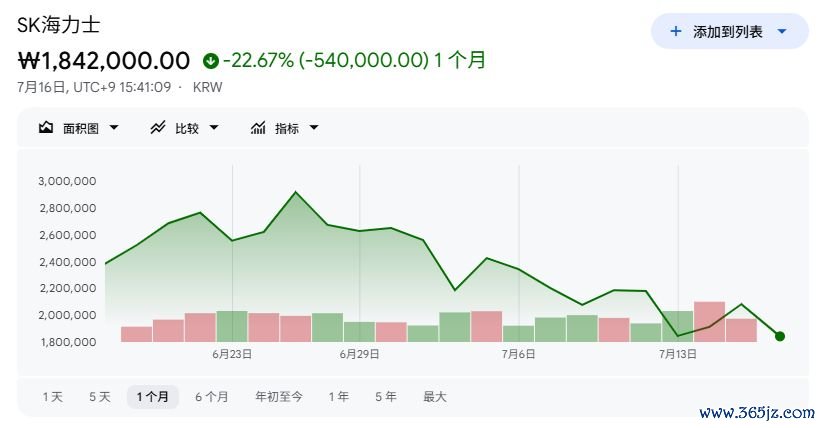Switch to the 5 年 range
The image size is (822, 428).
pyautogui.click(x=386, y=397)
